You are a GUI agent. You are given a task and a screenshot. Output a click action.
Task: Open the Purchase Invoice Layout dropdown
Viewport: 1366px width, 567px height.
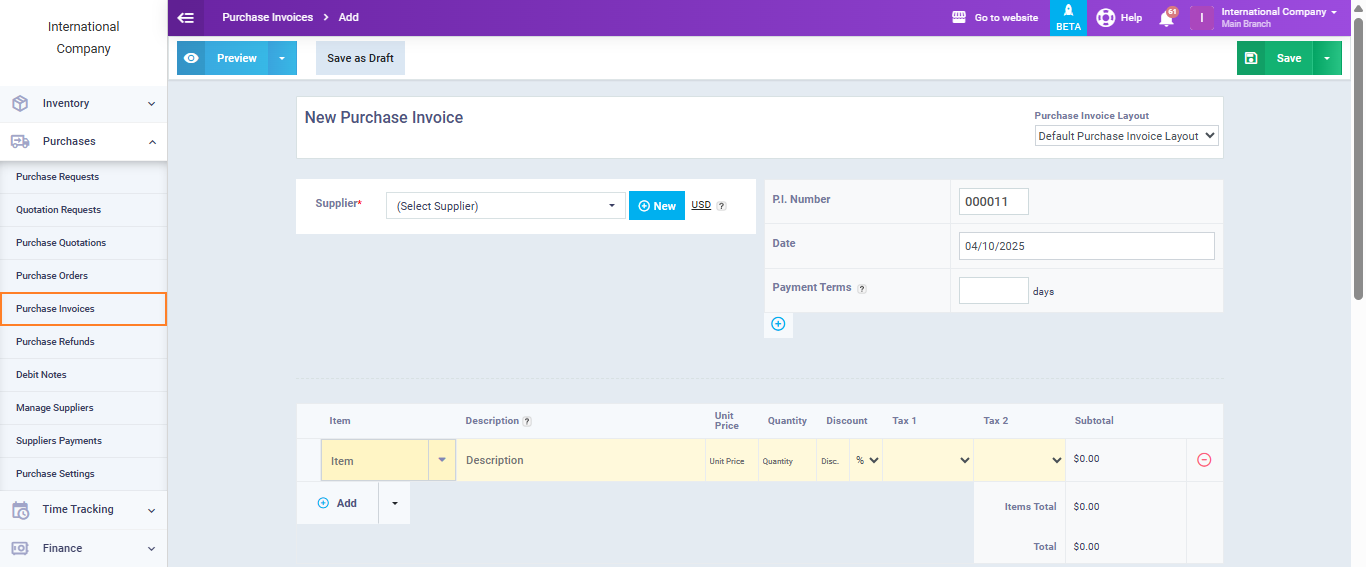coord(1126,136)
